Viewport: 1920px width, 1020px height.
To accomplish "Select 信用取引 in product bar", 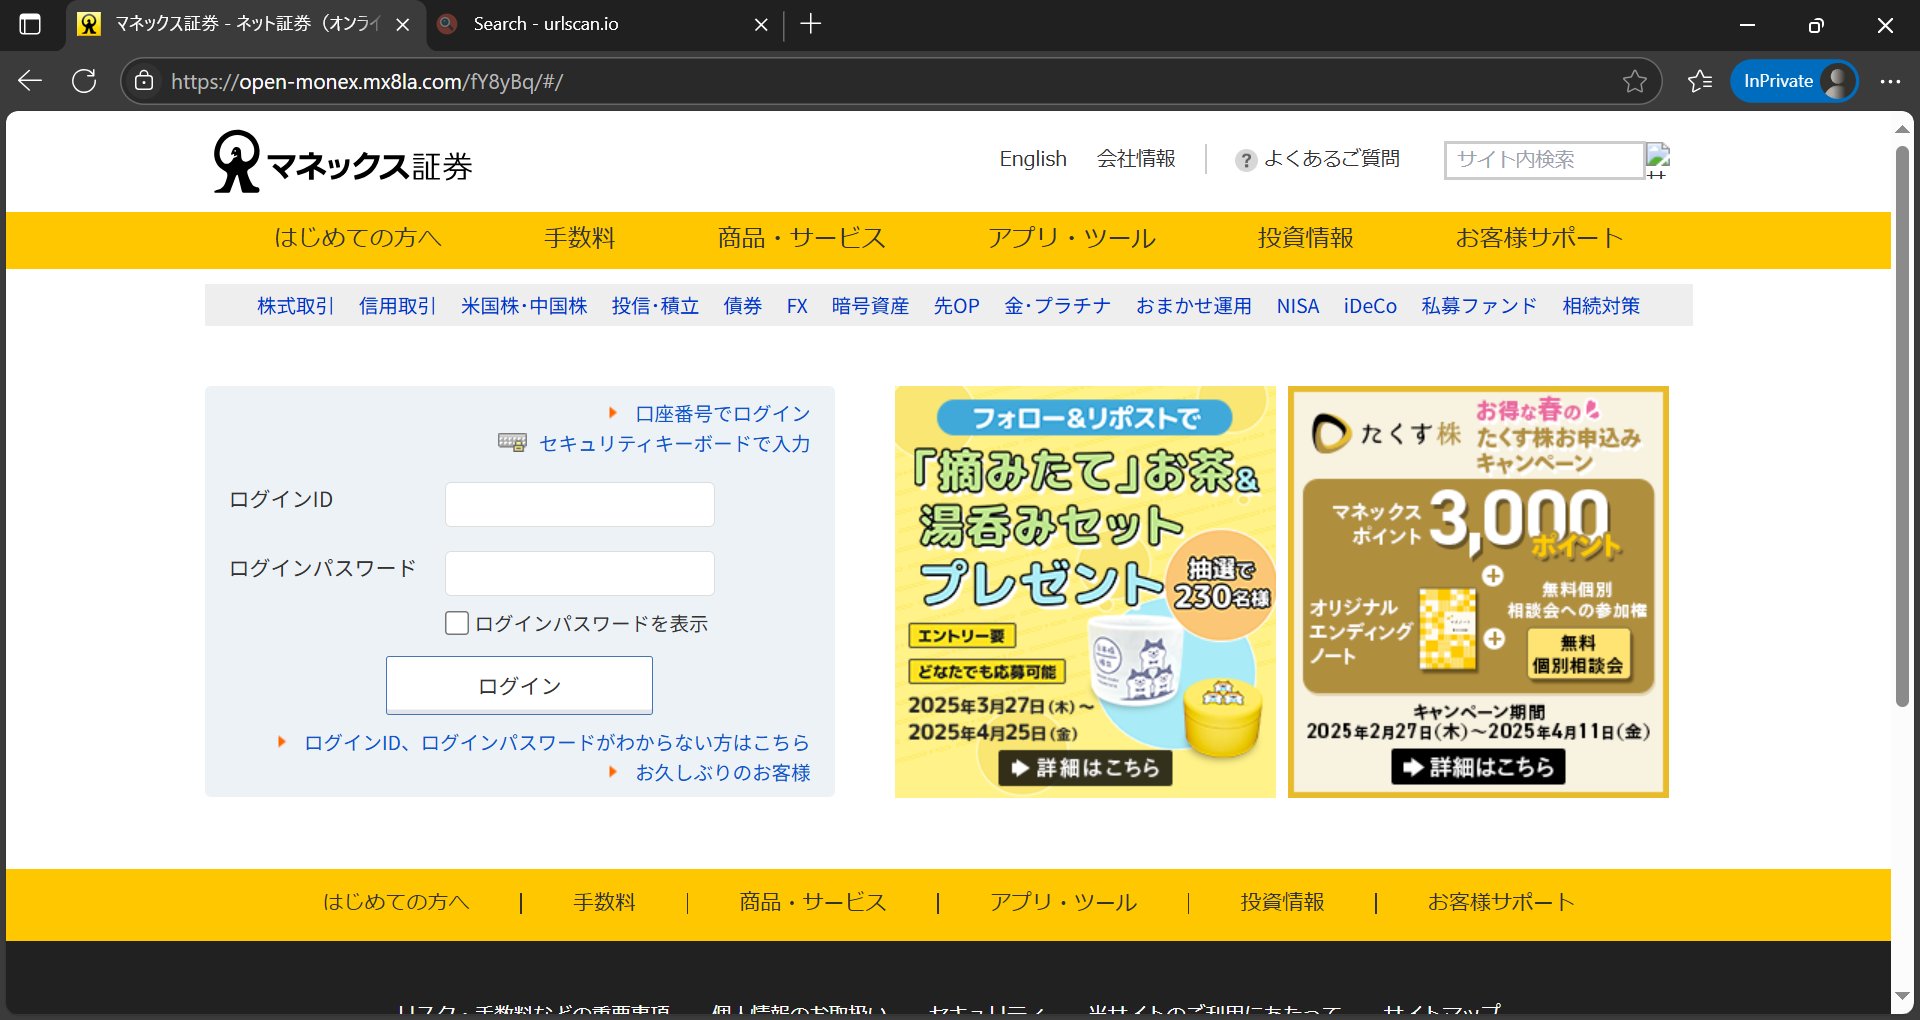I will (397, 306).
